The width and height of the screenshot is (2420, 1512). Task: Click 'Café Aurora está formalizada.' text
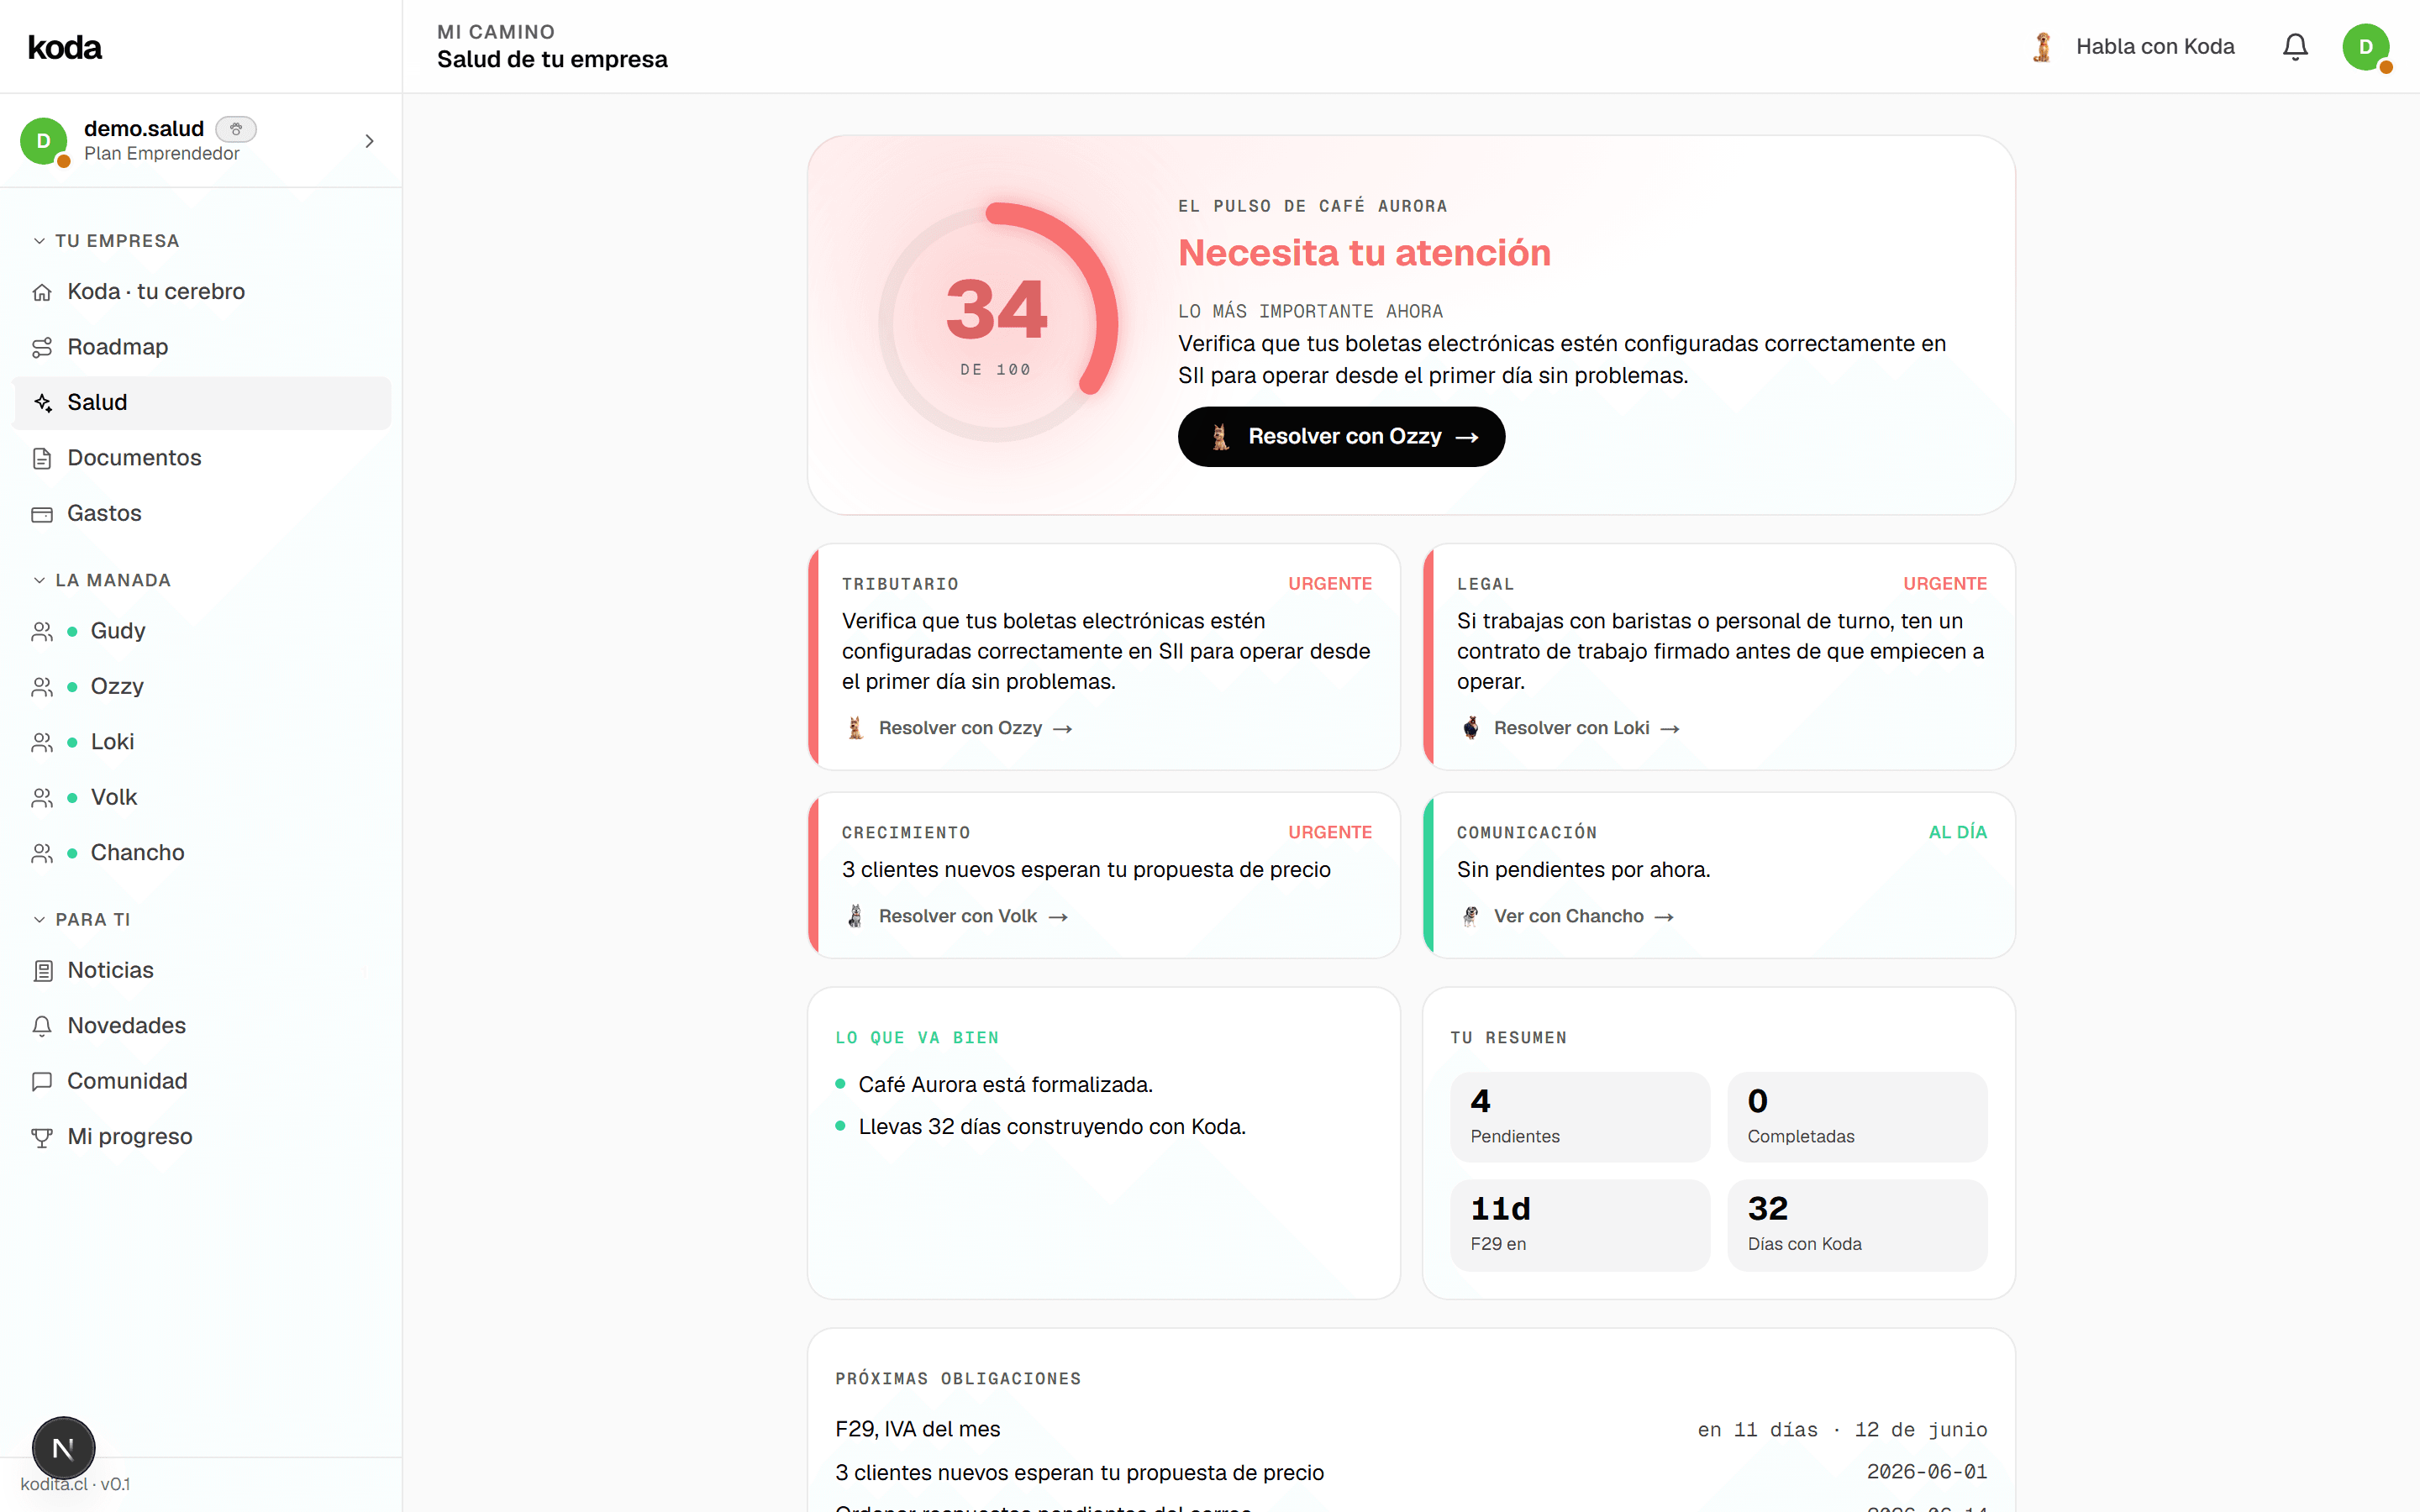pos(1005,1085)
